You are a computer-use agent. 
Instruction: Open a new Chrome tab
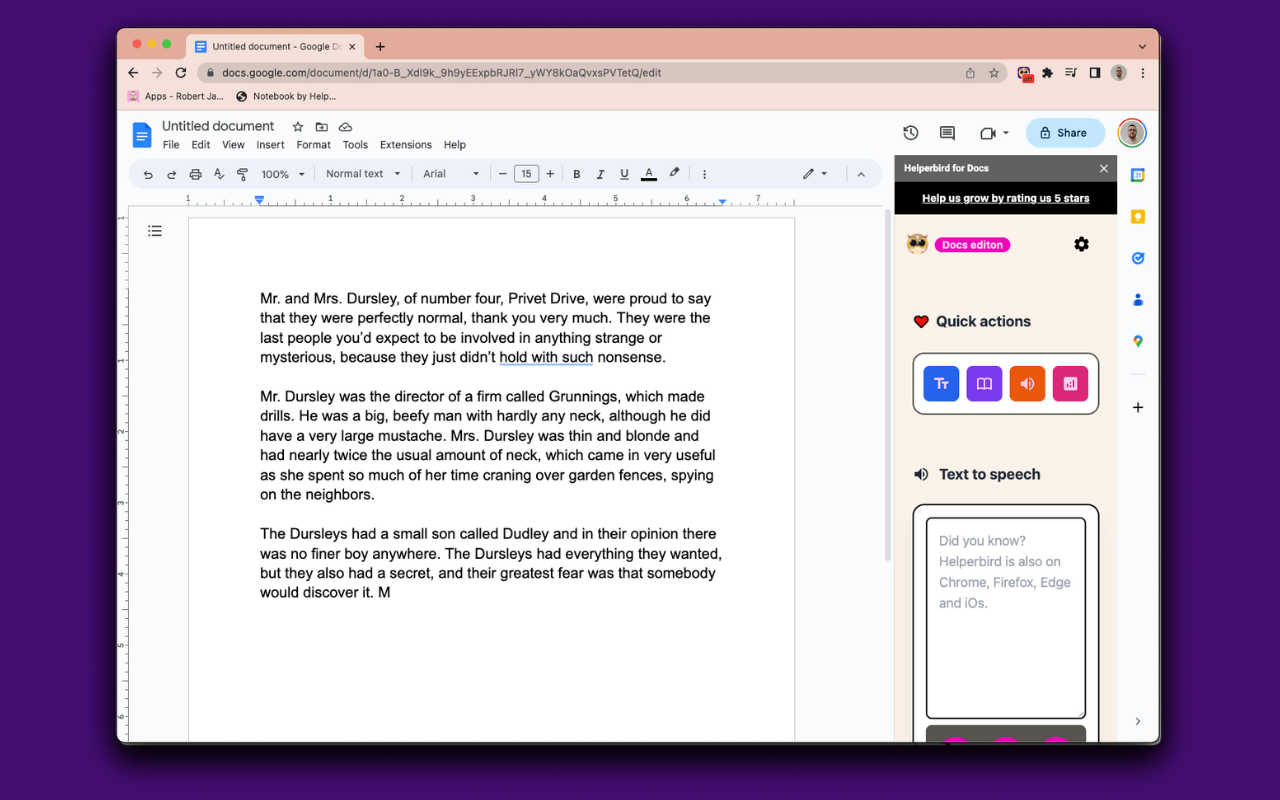tap(380, 46)
